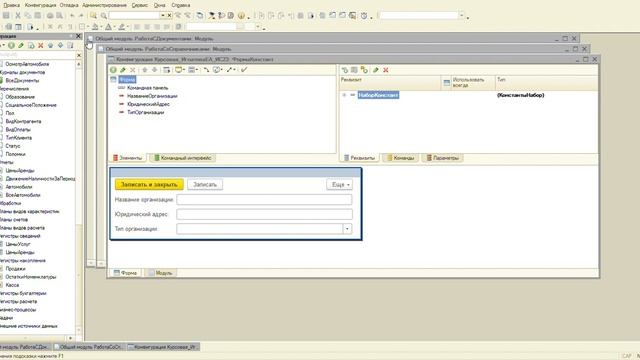The image size is (640, 360).
Task: Switch to the Реквизиты tab
Action: tap(359, 158)
